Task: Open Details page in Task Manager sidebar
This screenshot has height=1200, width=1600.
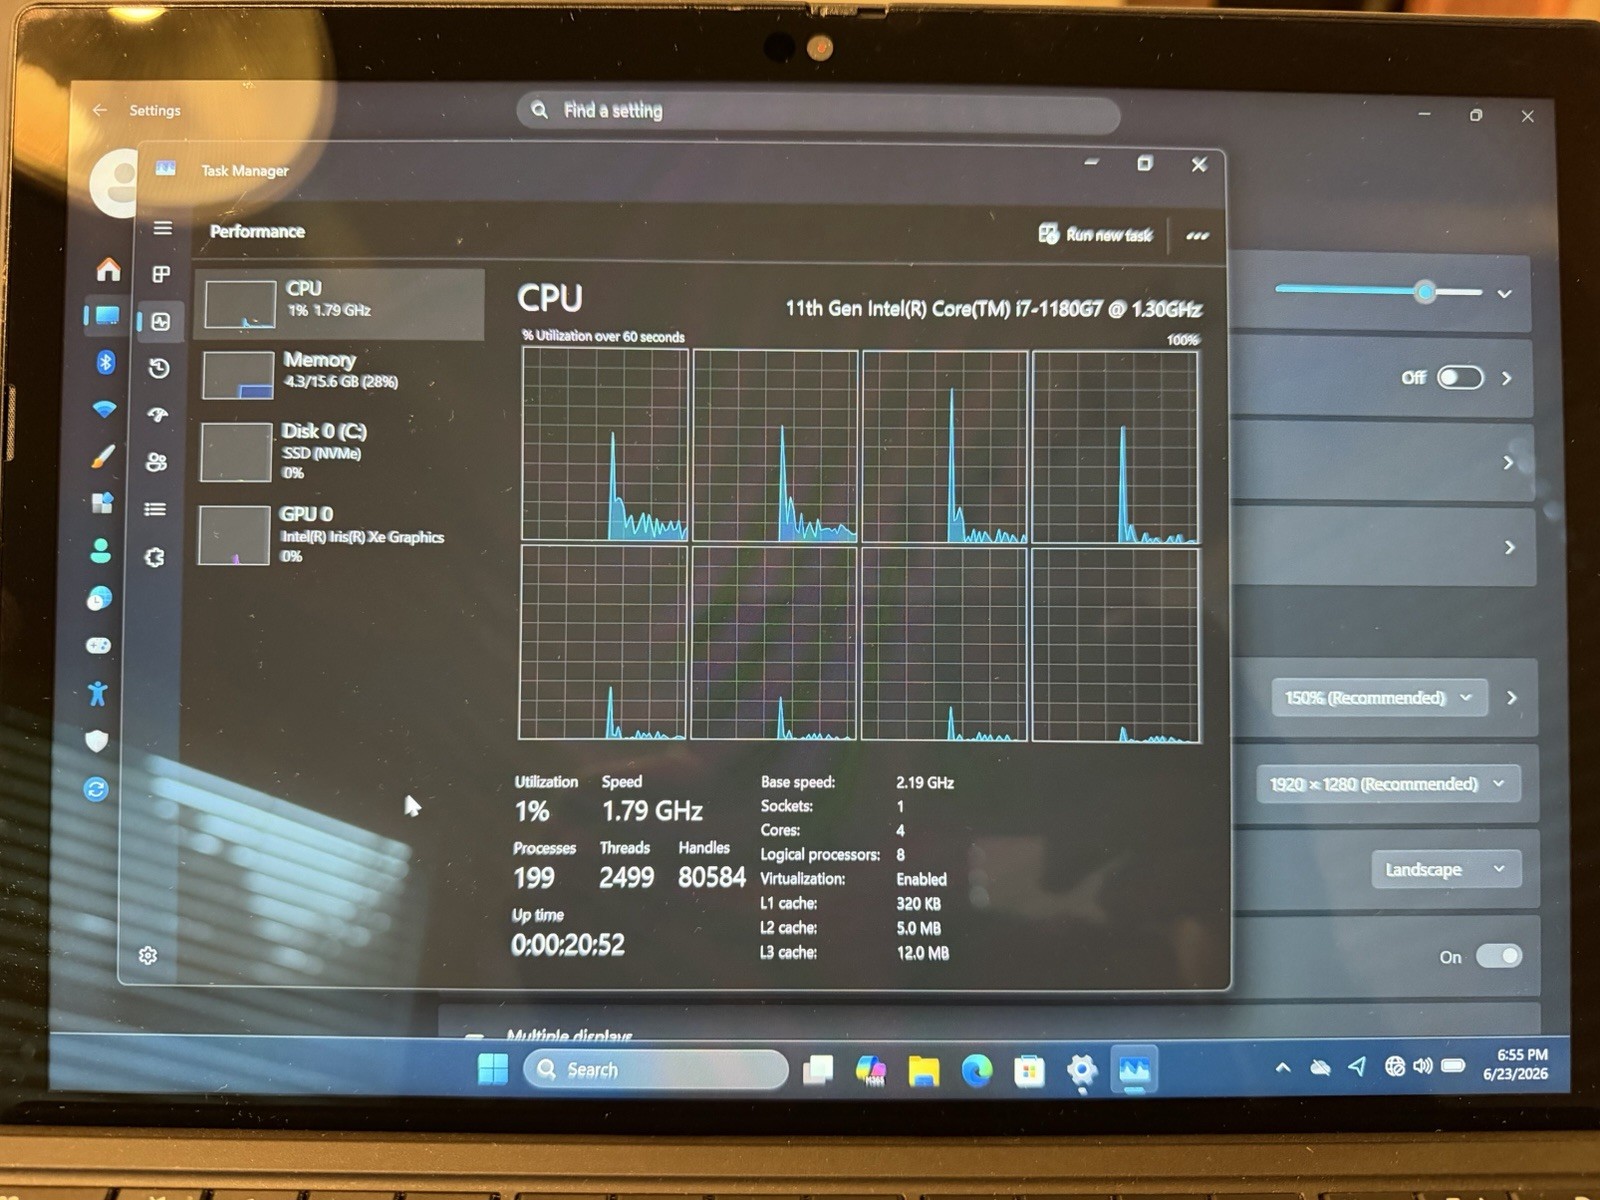Action: pos(155,509)
